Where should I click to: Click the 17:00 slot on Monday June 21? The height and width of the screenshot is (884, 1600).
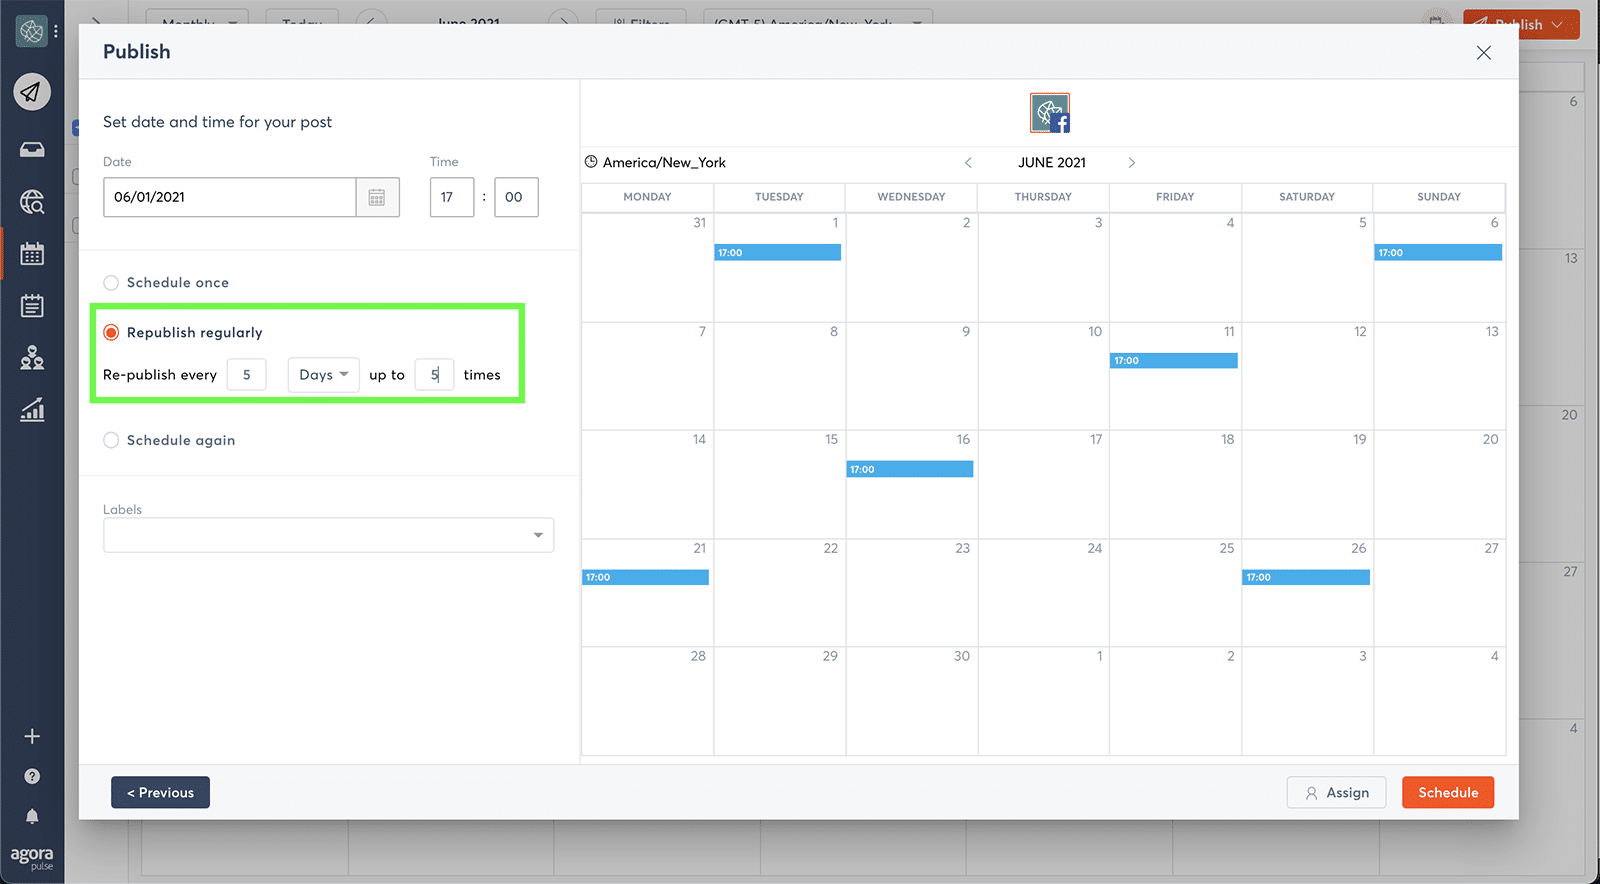[x=646, y=577]
